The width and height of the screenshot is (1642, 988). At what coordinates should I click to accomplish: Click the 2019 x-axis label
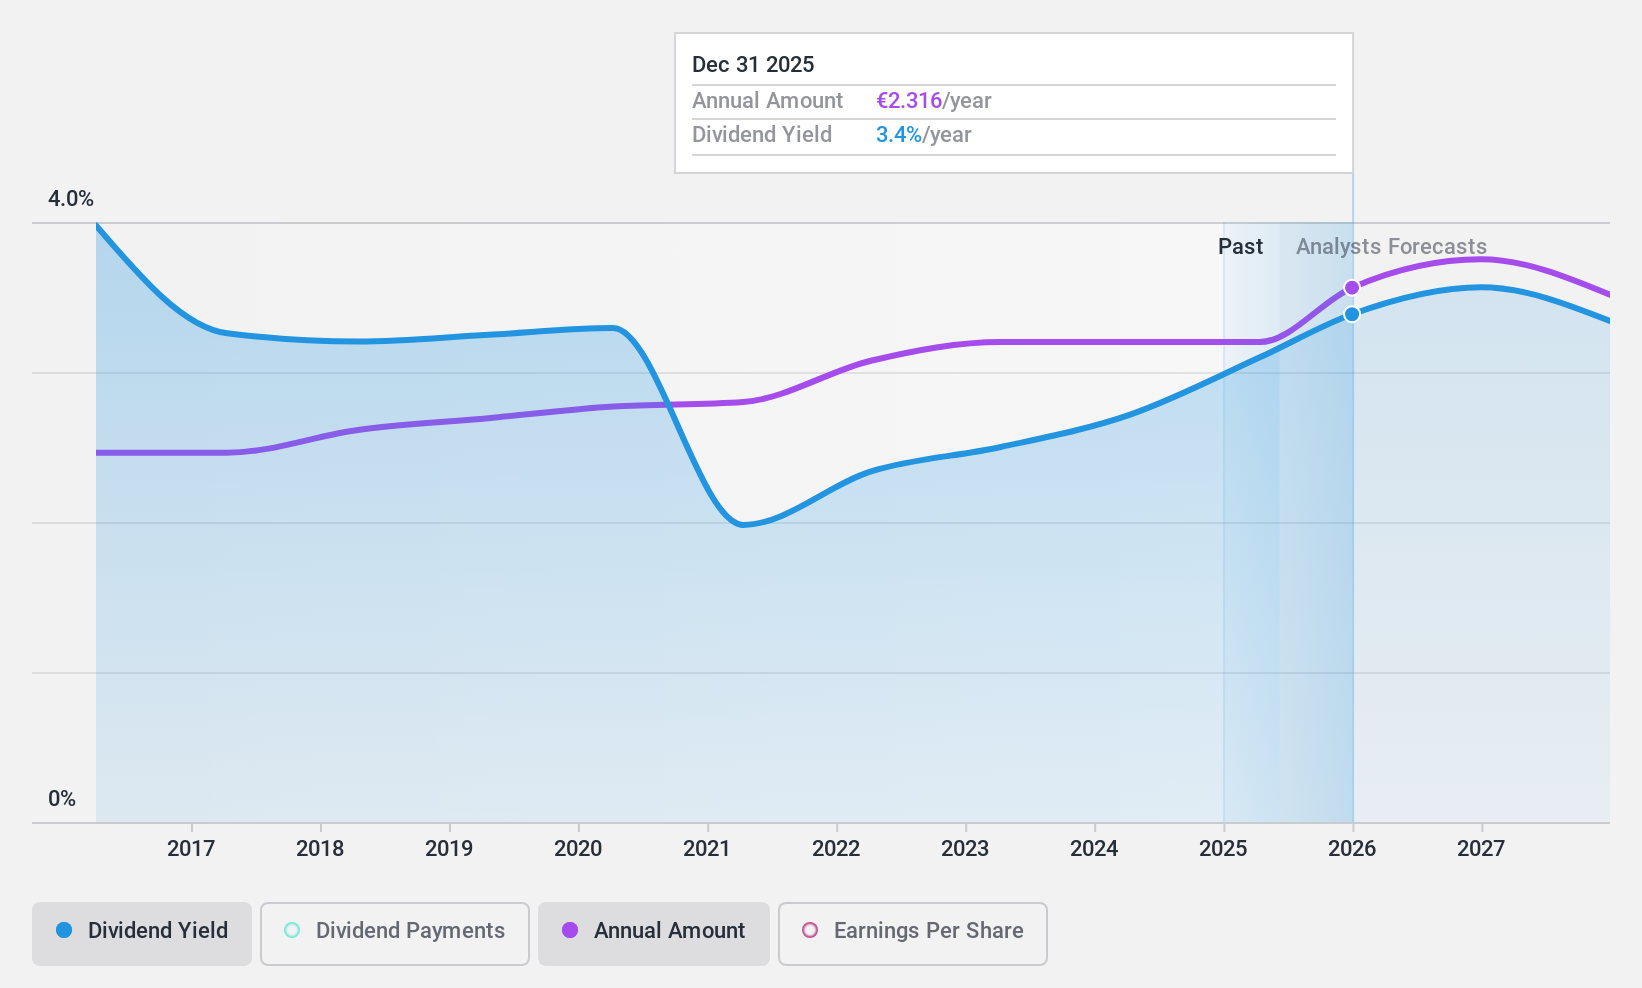click(449, 849)
